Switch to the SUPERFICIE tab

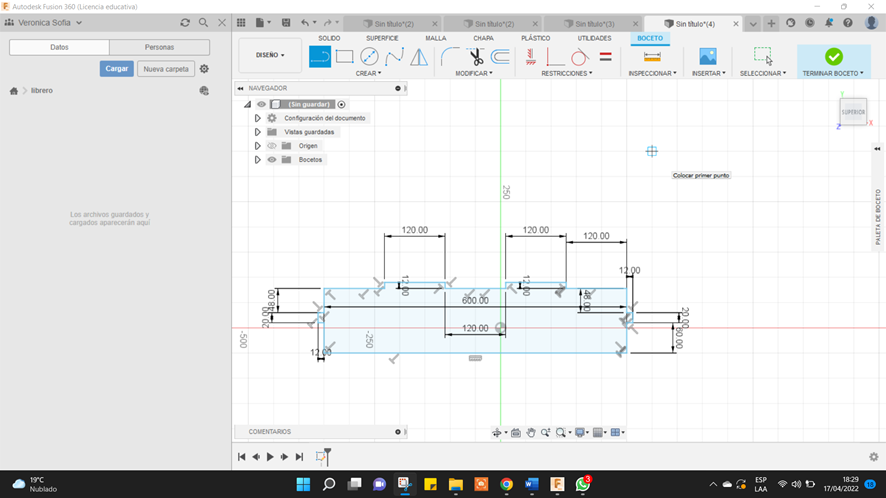[382, 38]
